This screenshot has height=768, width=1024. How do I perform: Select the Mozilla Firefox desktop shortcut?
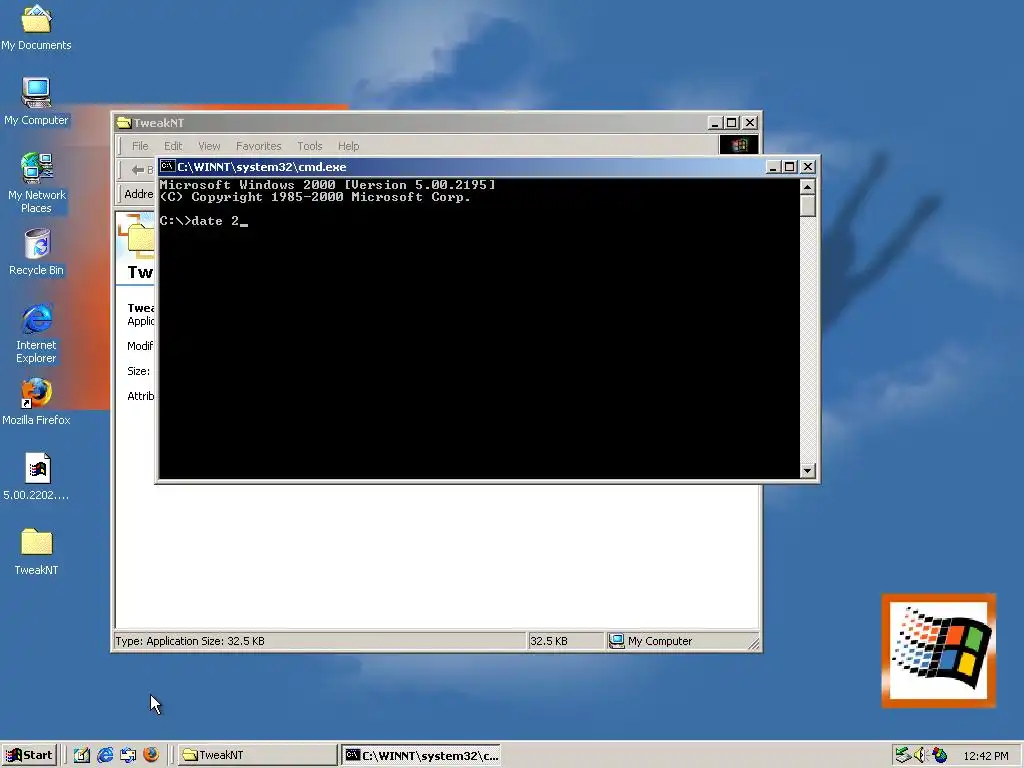click(36, 403)
